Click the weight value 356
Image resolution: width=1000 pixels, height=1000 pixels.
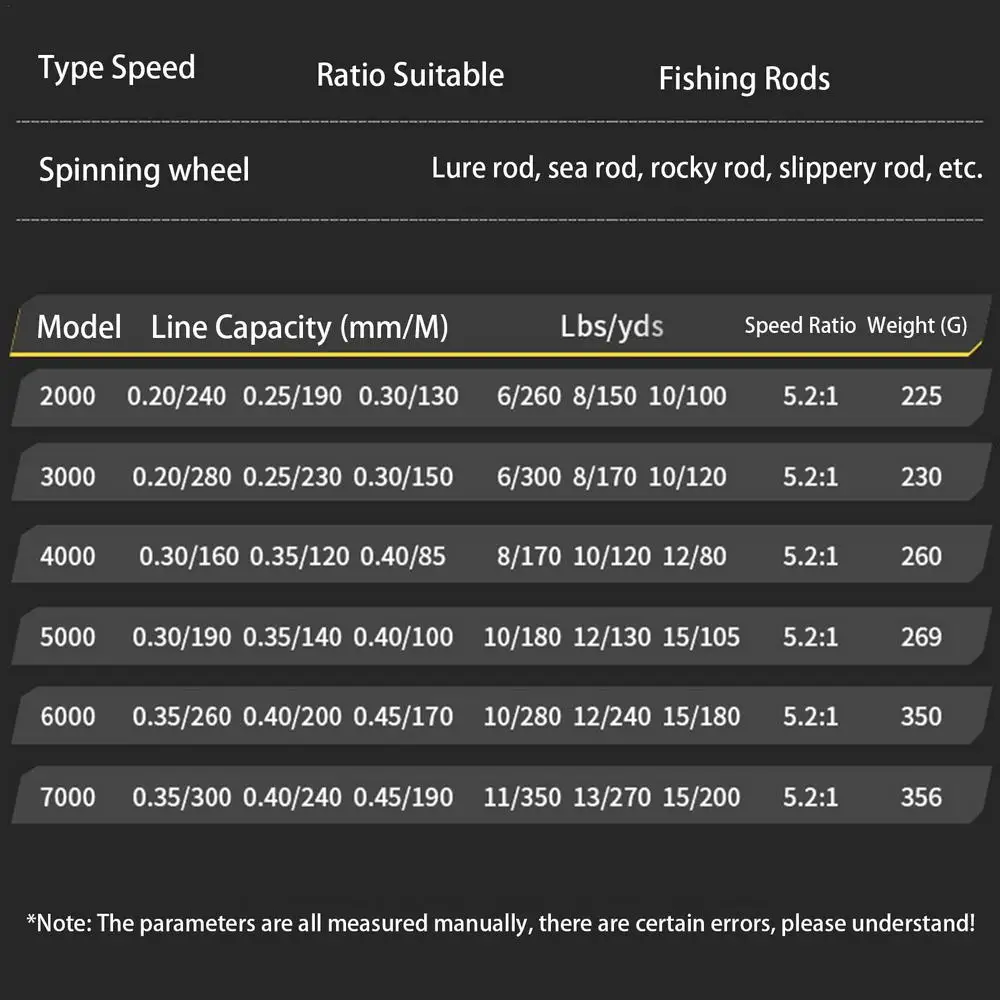921,797
